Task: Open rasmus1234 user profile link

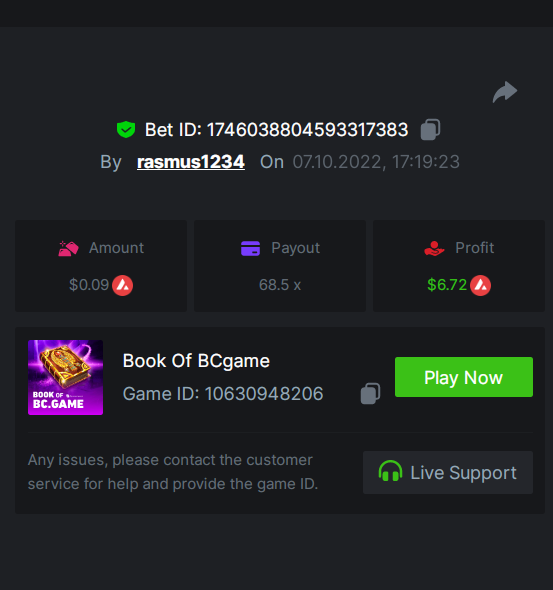Action: click(x=191, y=162)
